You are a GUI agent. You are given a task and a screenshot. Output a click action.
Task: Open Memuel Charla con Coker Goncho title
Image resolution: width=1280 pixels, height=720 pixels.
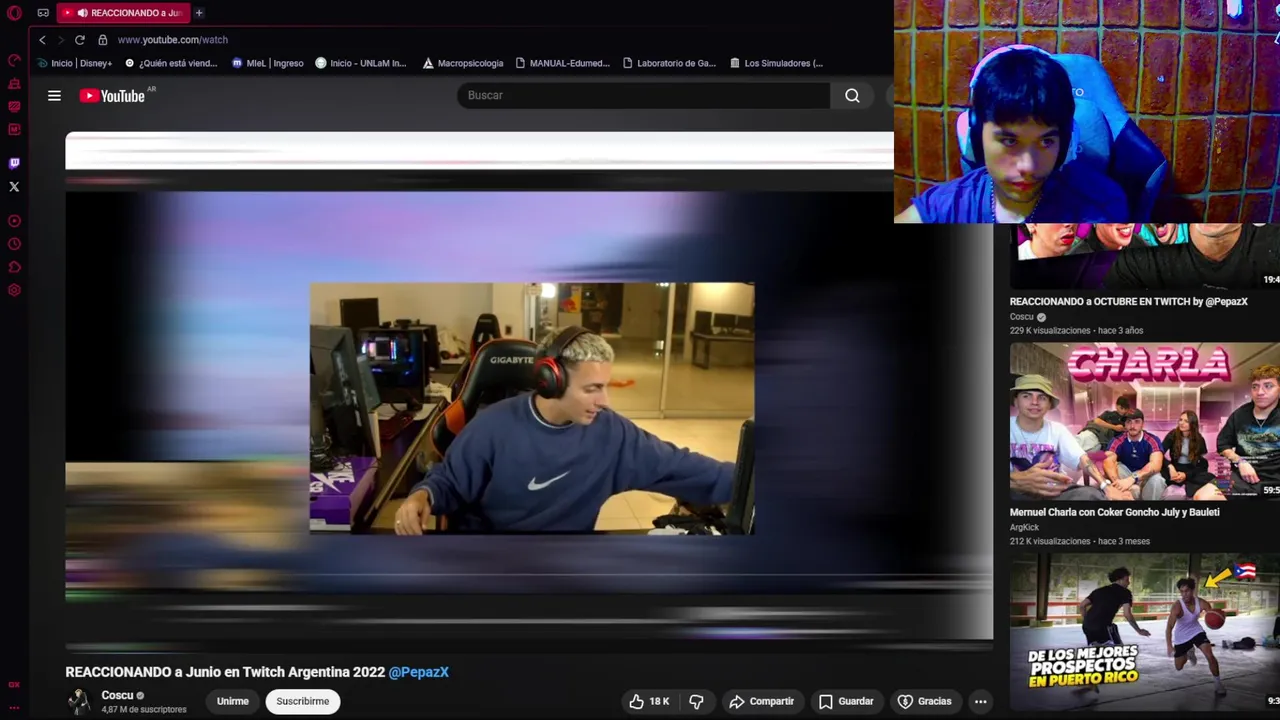click(x=1114, y=512)
